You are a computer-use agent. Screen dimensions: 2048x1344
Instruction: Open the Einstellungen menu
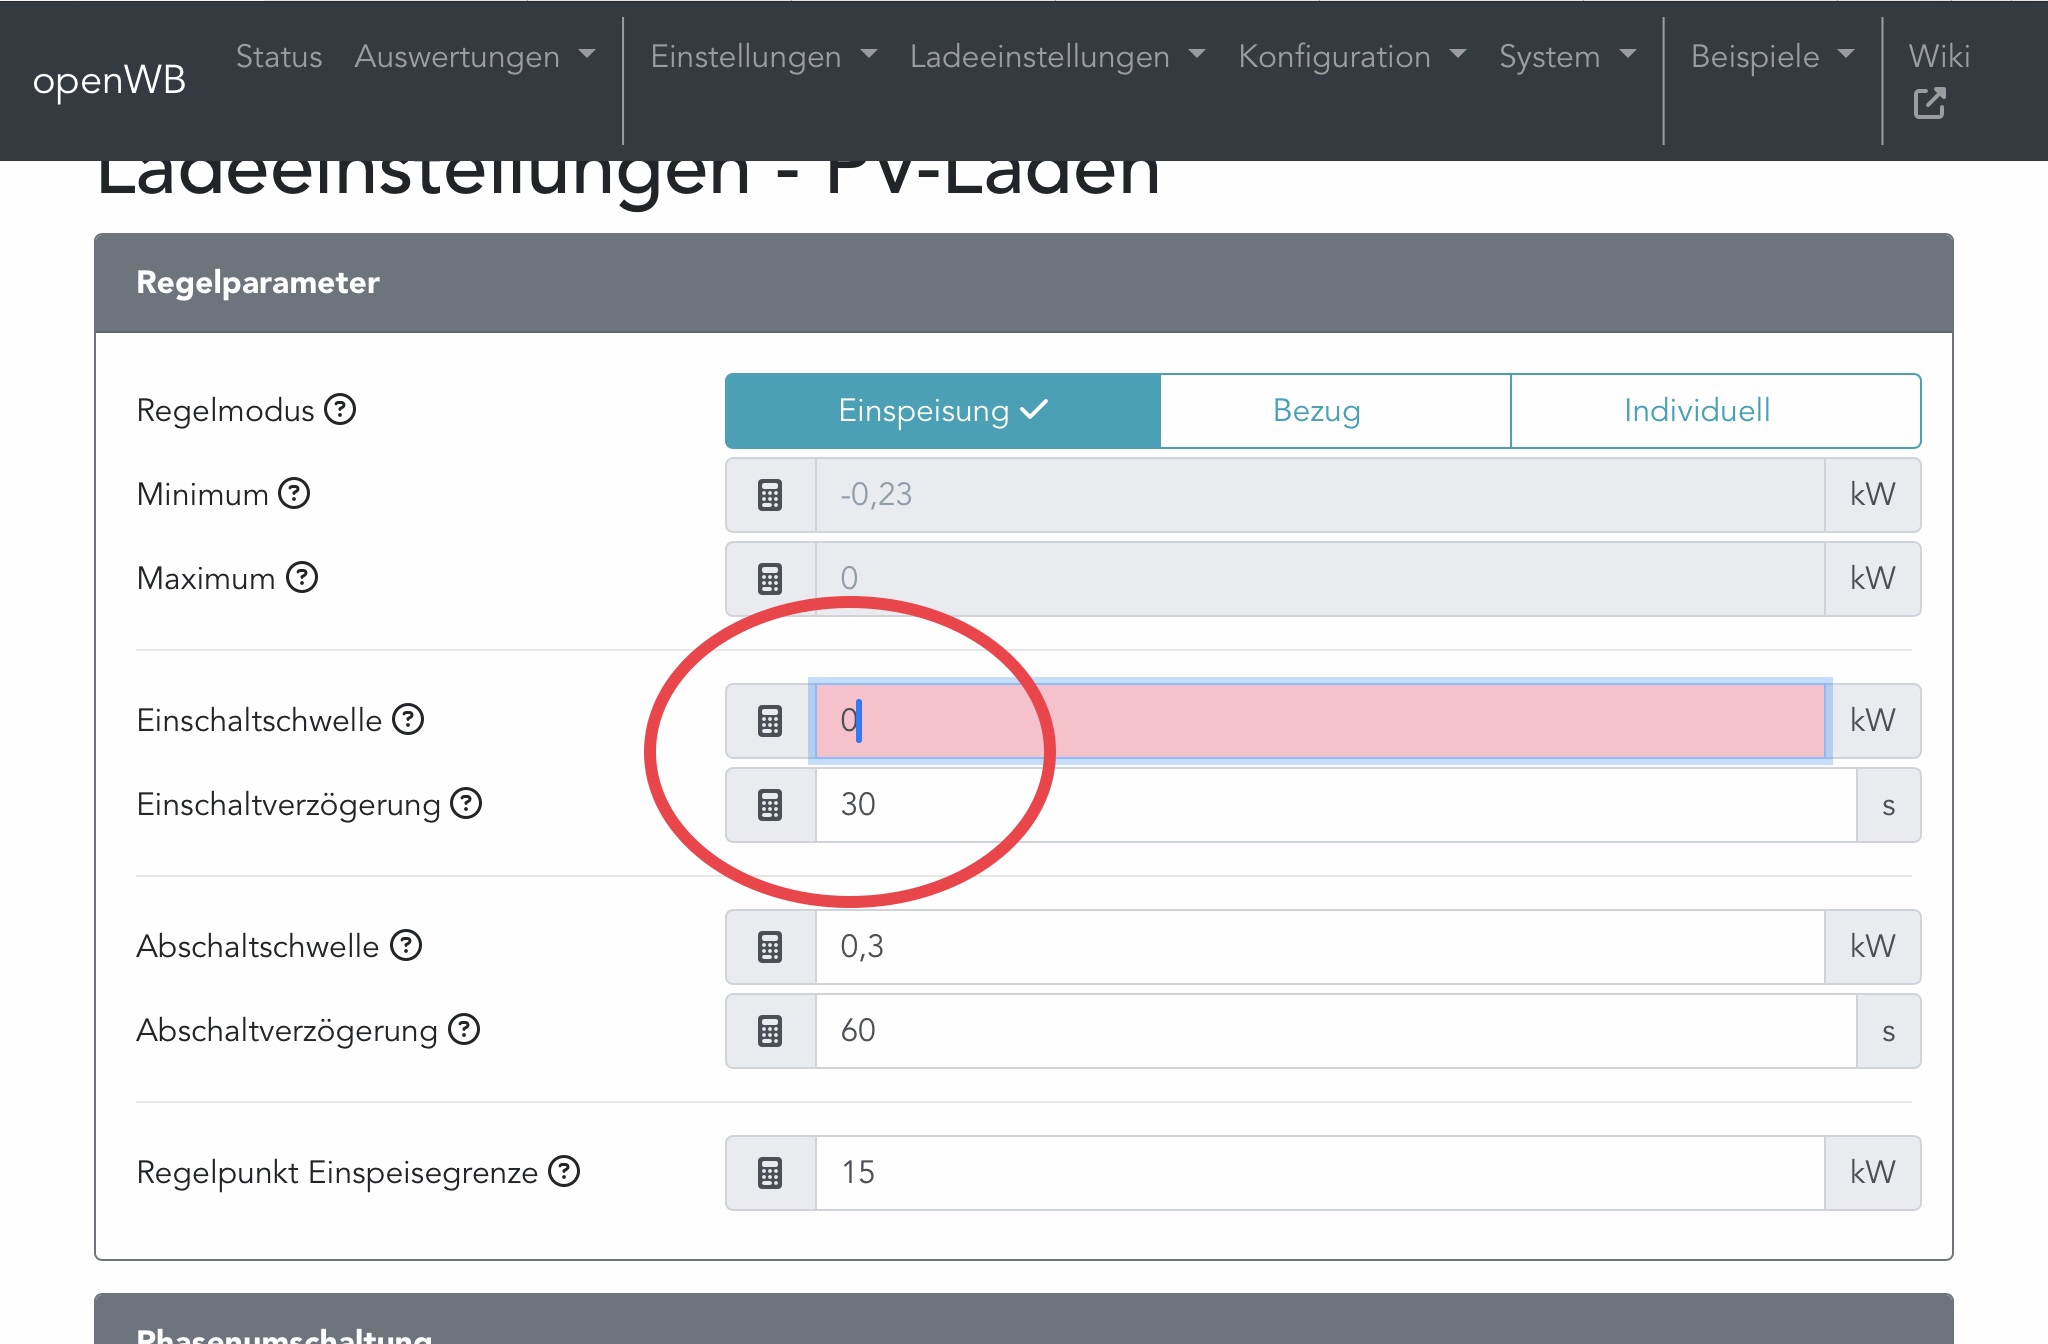tap(763, 57)
